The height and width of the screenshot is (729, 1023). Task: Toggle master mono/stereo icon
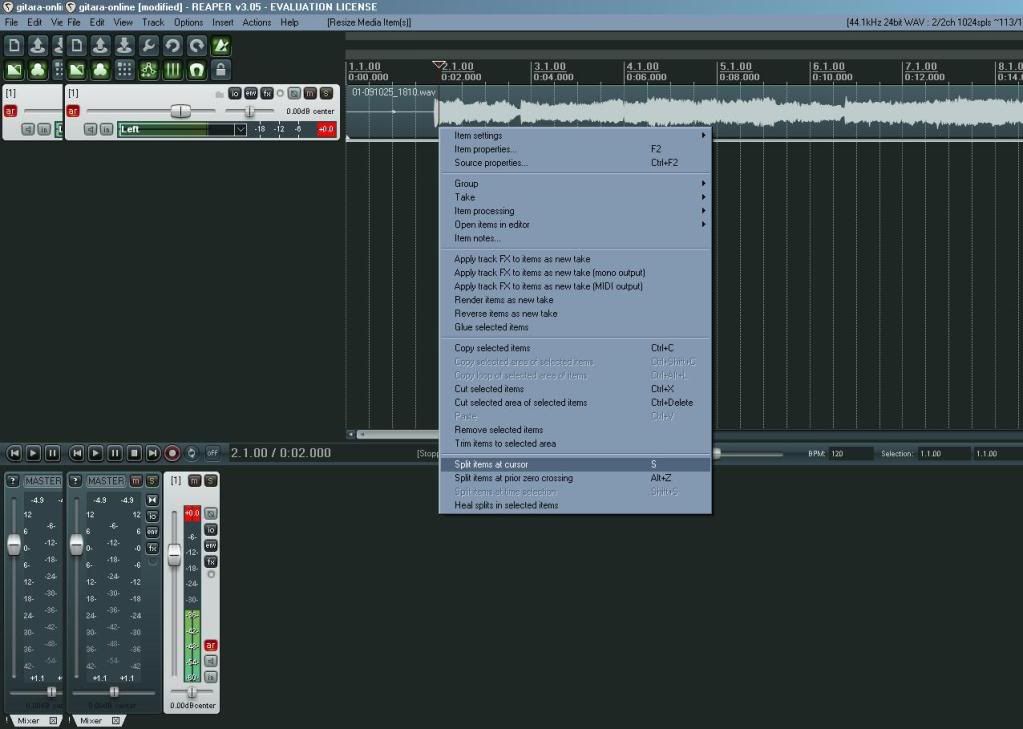(x=152, y=500)
